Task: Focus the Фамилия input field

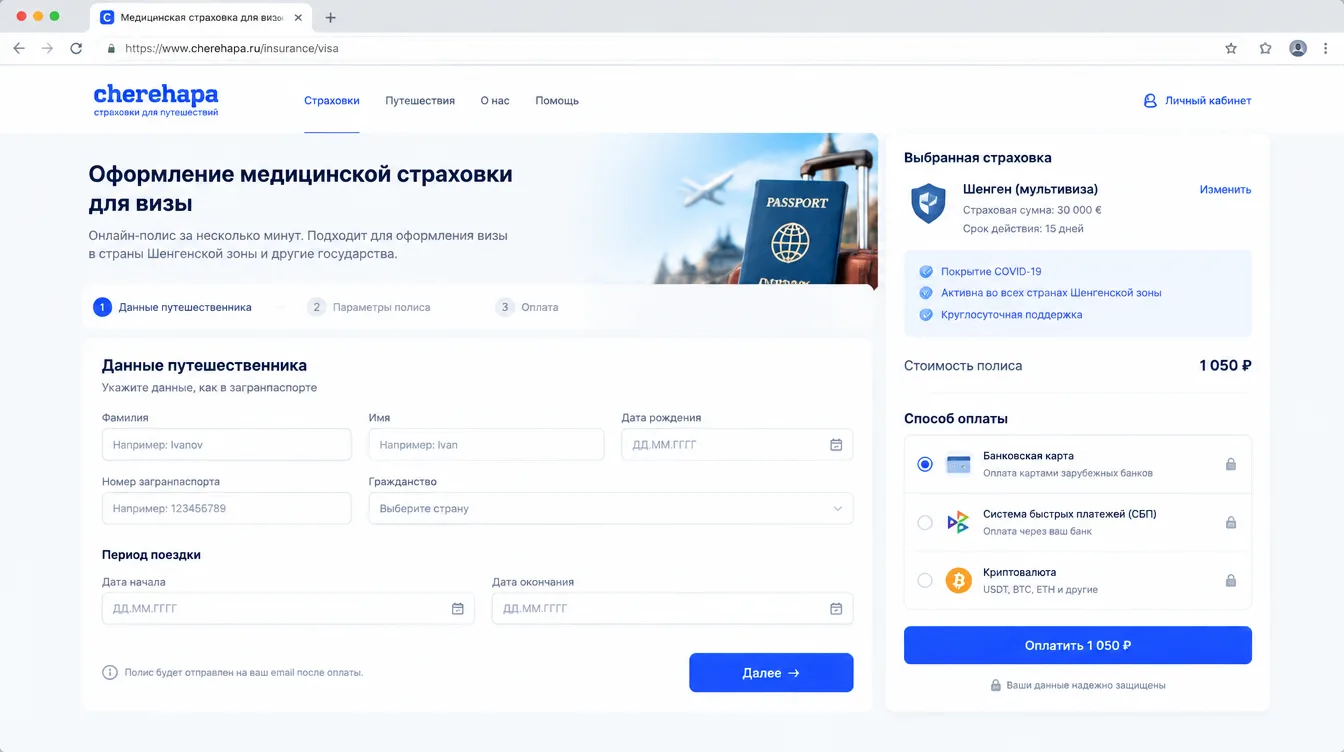Action: [x=227, y=445]
